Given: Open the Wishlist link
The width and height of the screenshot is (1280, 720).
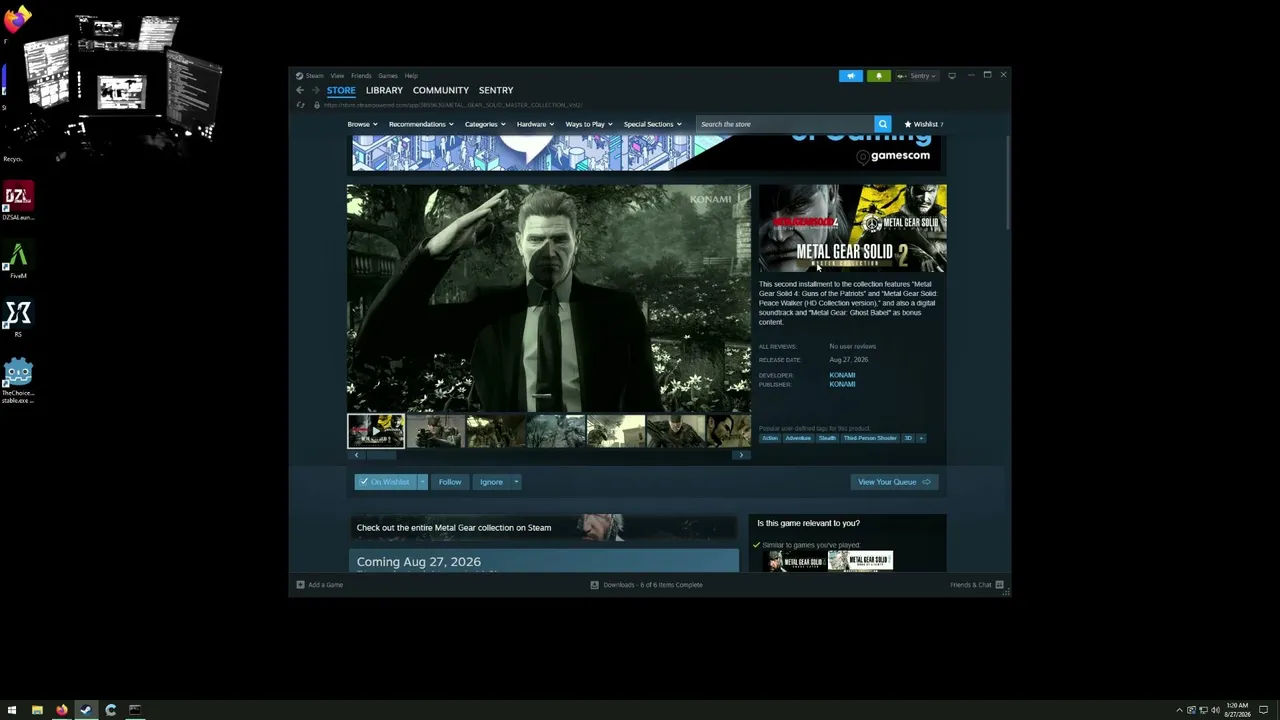Looking at the screenshot, I should (924, 124).
